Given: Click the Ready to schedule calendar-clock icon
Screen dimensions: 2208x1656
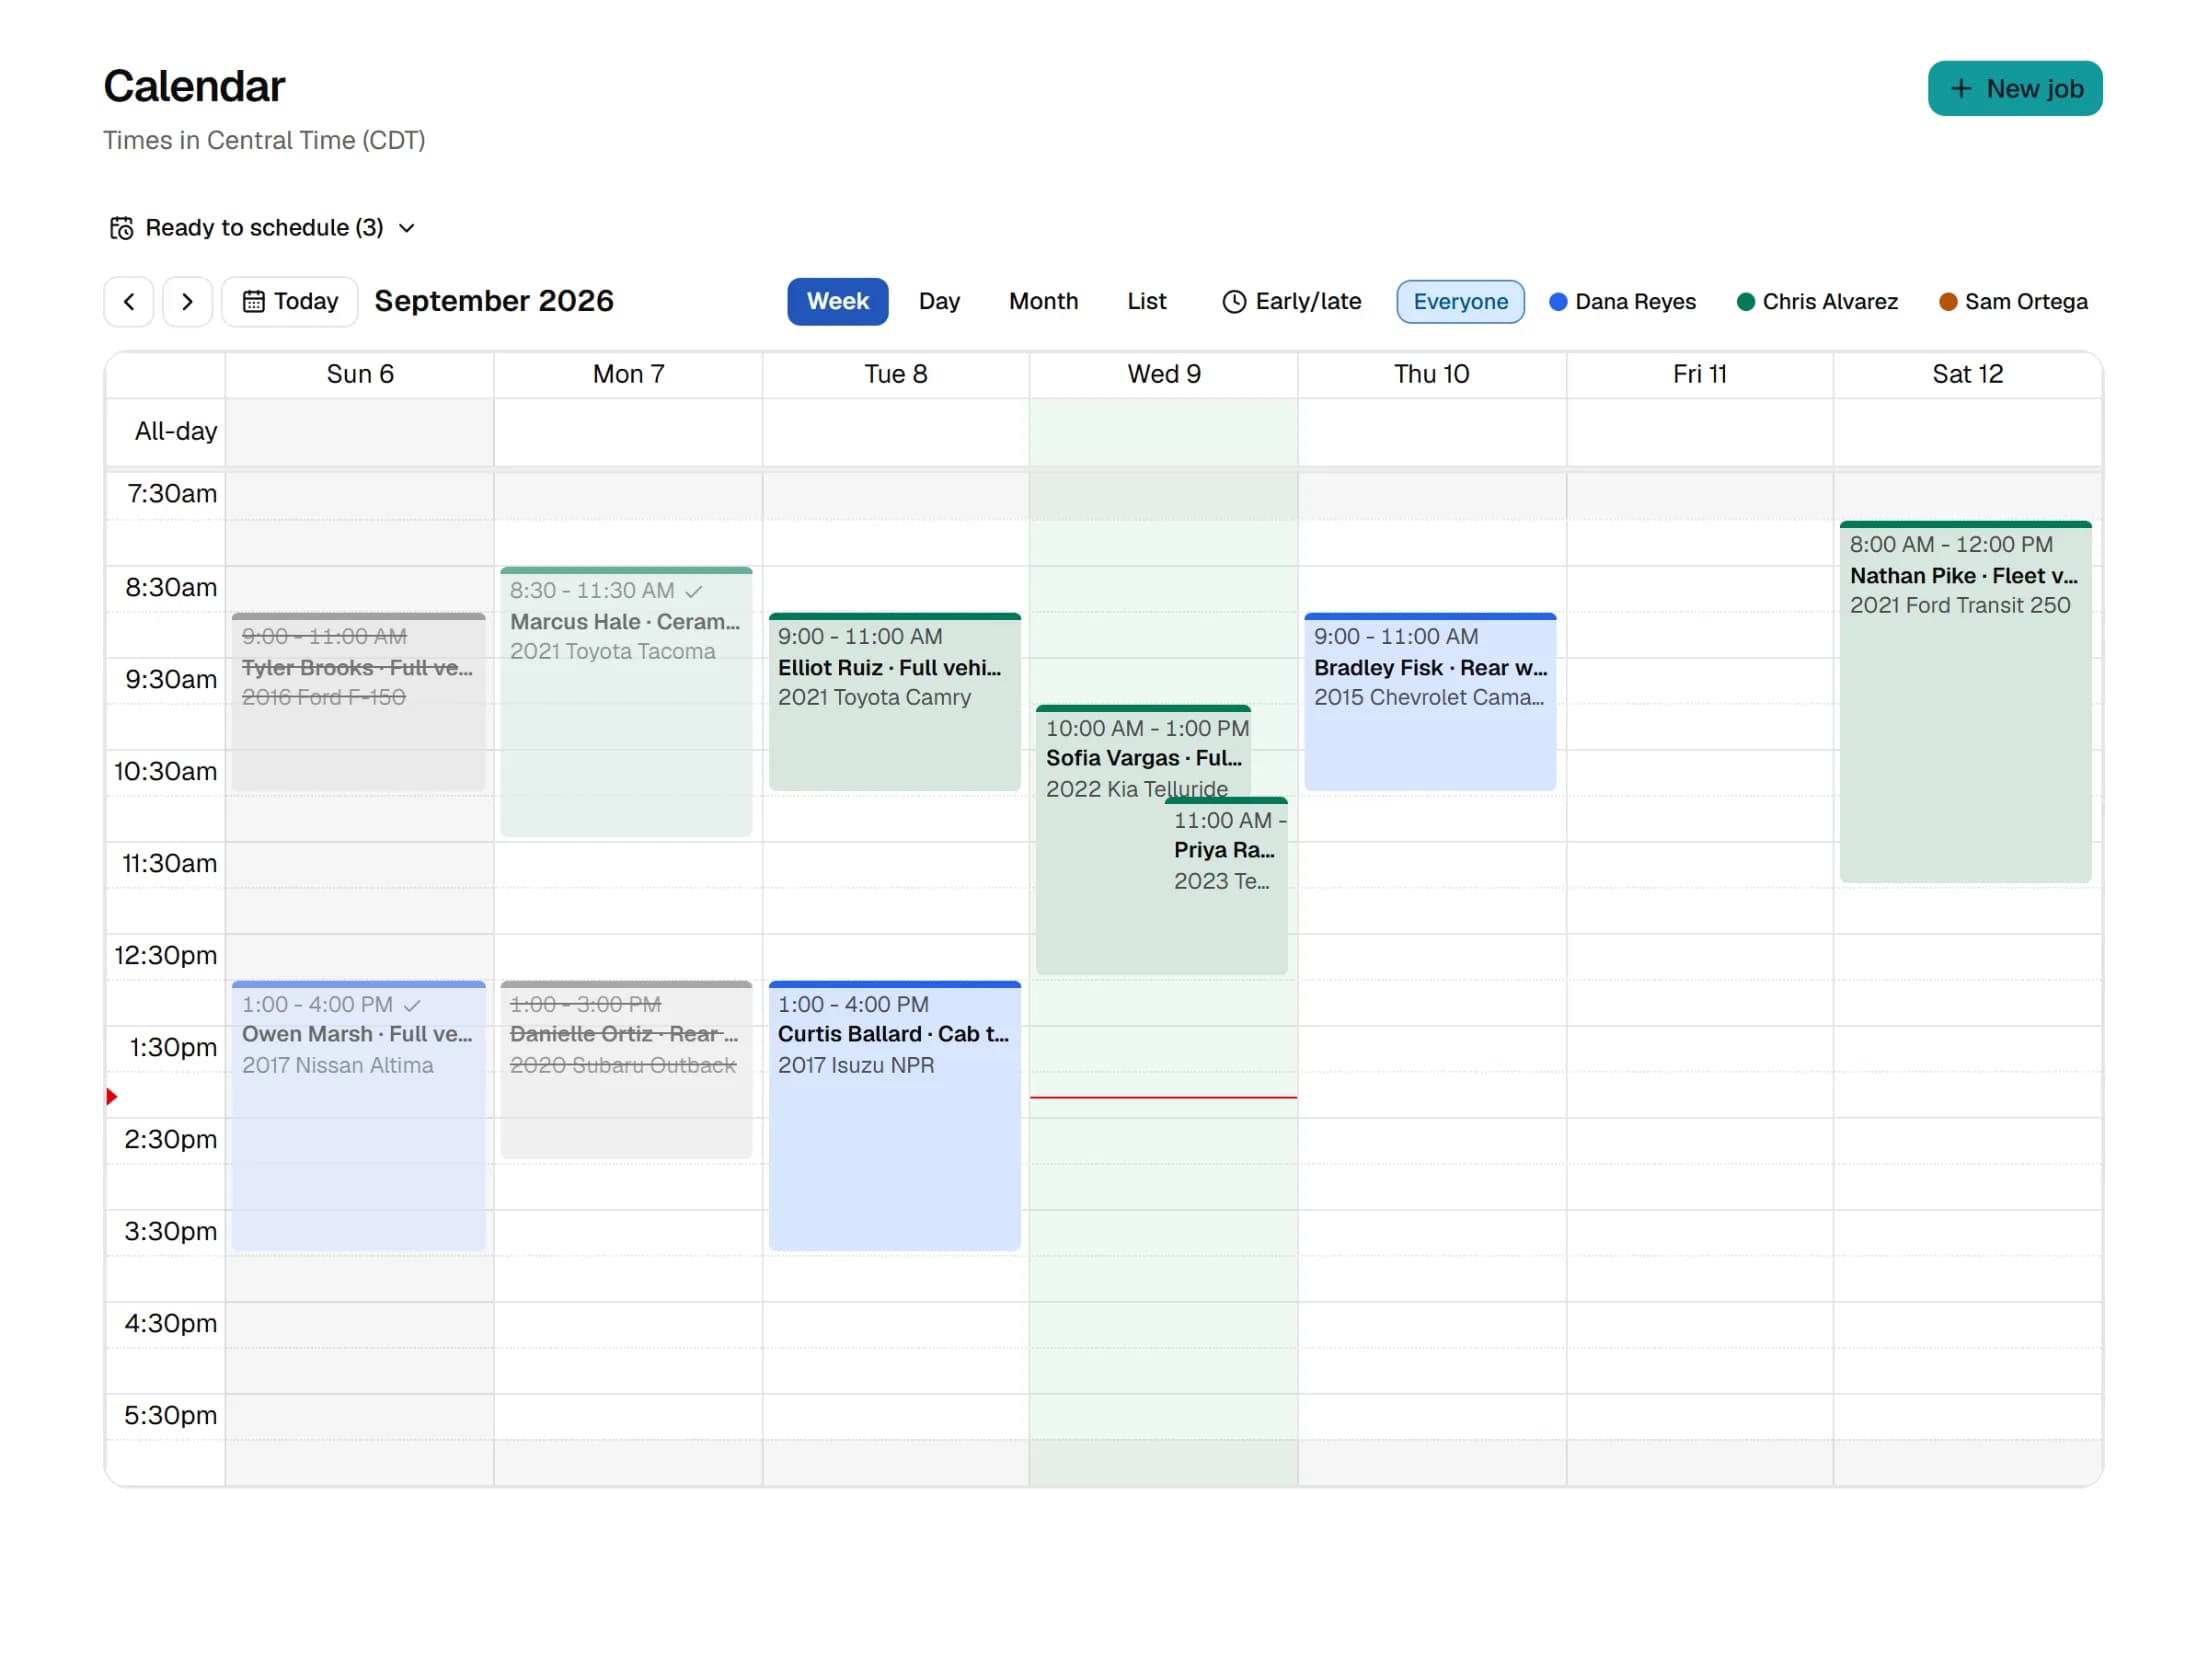Looking at the screenshot, I should point(121,228).
